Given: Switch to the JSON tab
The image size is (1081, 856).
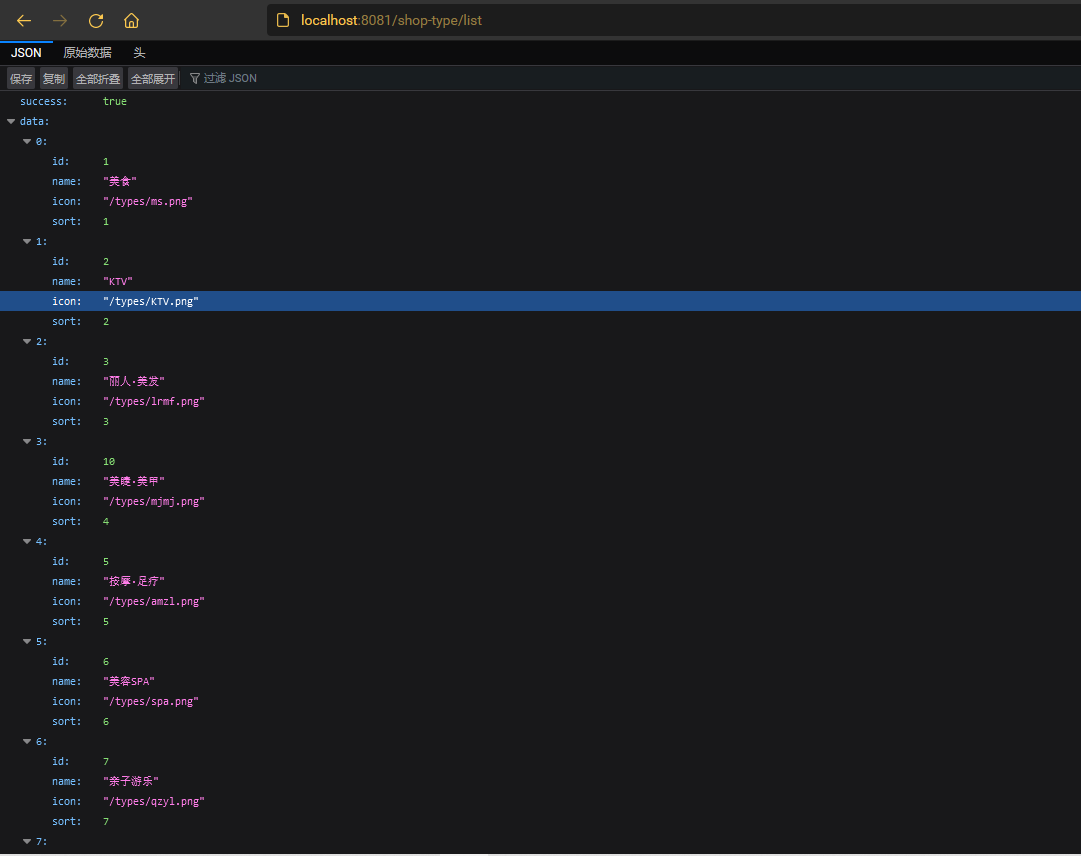Looking at the screenshot, I should click(x=26, y=52).
